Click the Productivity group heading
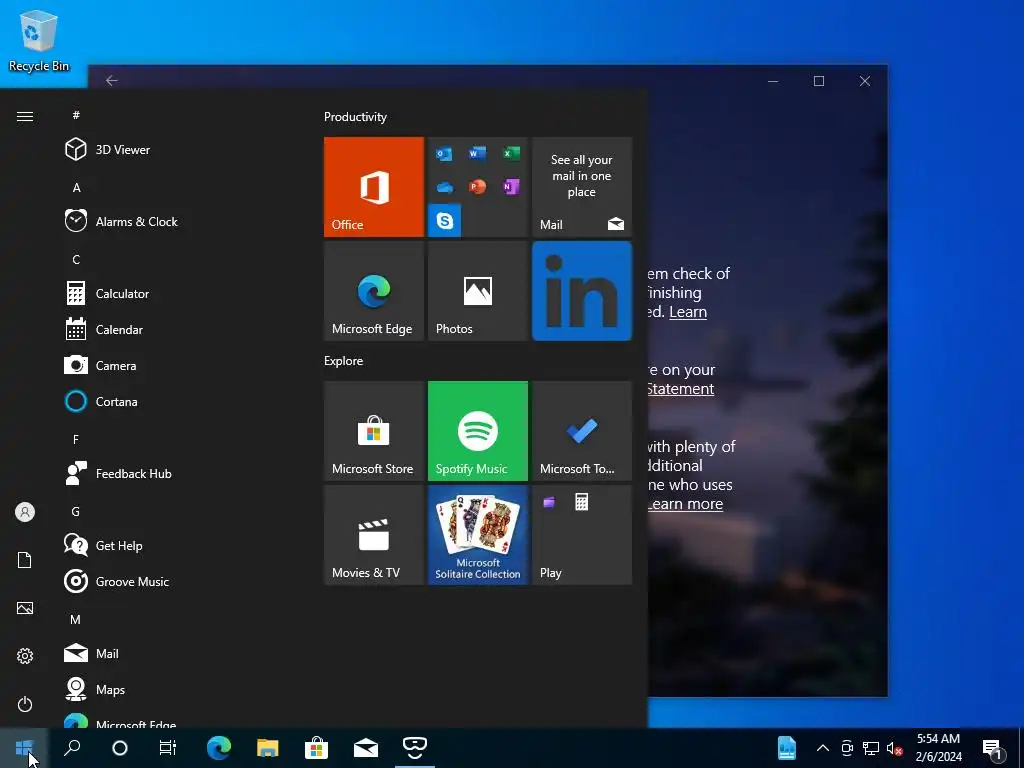 click(355, 117)
